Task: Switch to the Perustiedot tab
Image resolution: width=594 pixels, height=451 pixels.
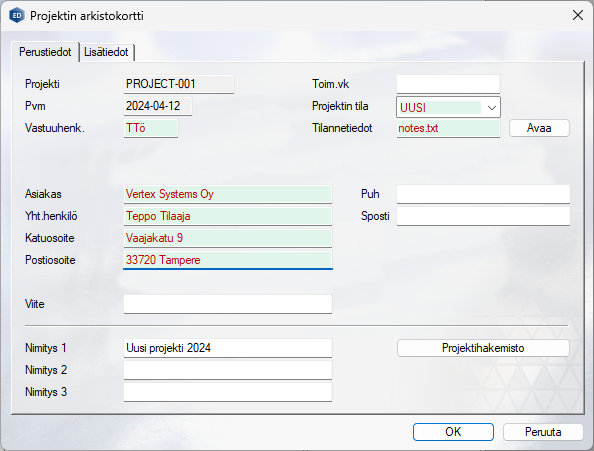Action: point(45,52)
